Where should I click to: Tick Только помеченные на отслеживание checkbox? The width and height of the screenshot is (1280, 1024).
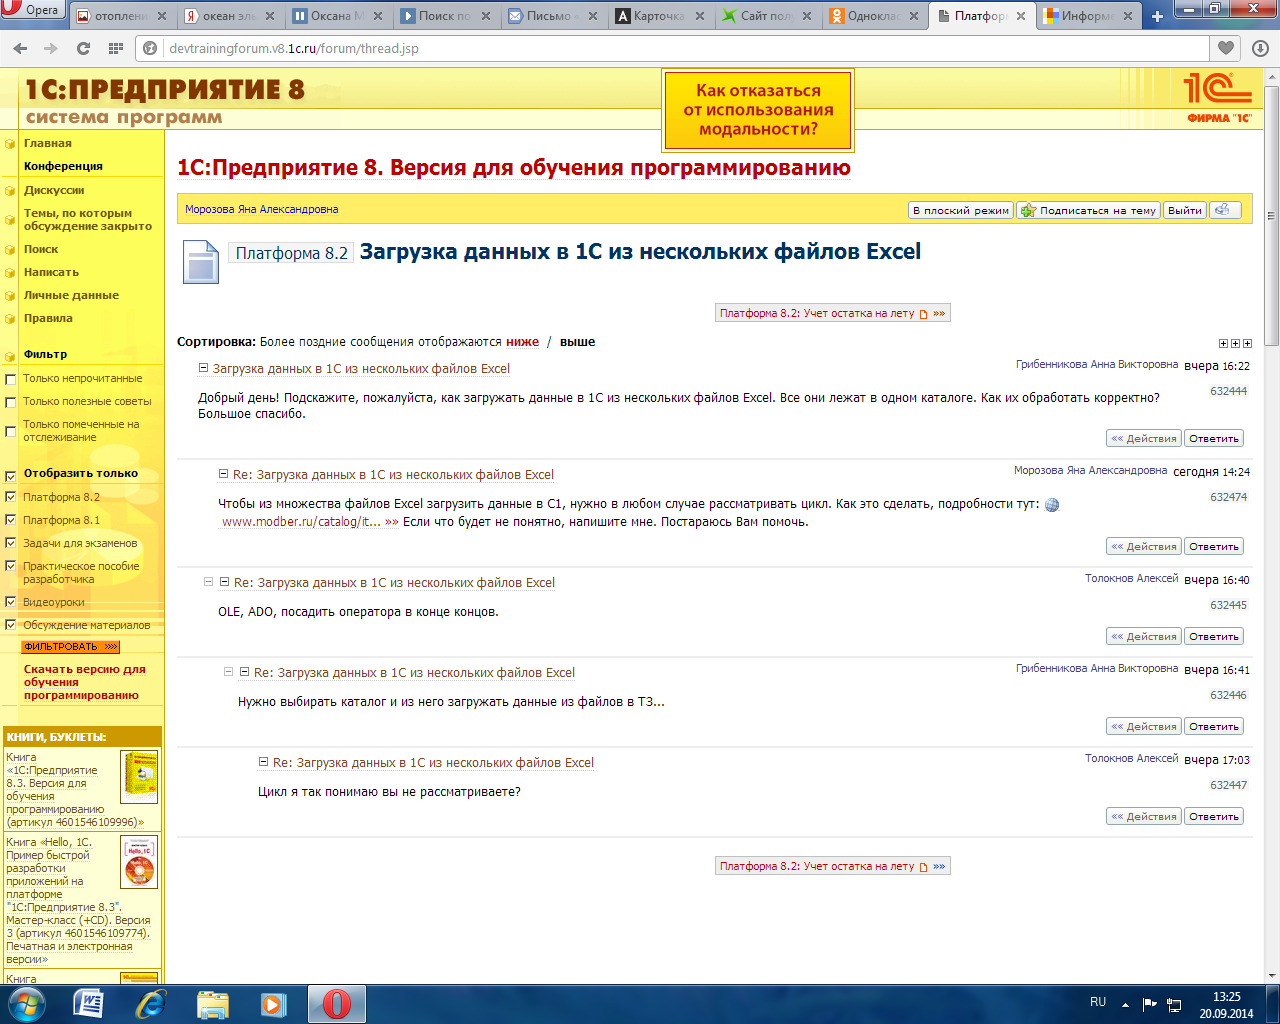point(11,431)
